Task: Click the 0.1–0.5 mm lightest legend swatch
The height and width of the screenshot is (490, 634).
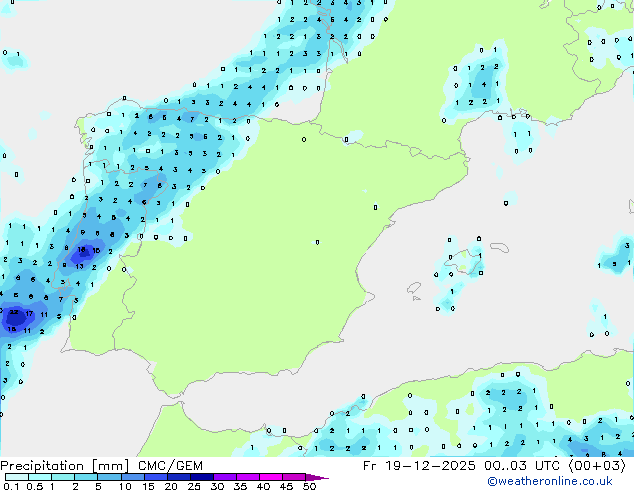Action: point(17,477)
